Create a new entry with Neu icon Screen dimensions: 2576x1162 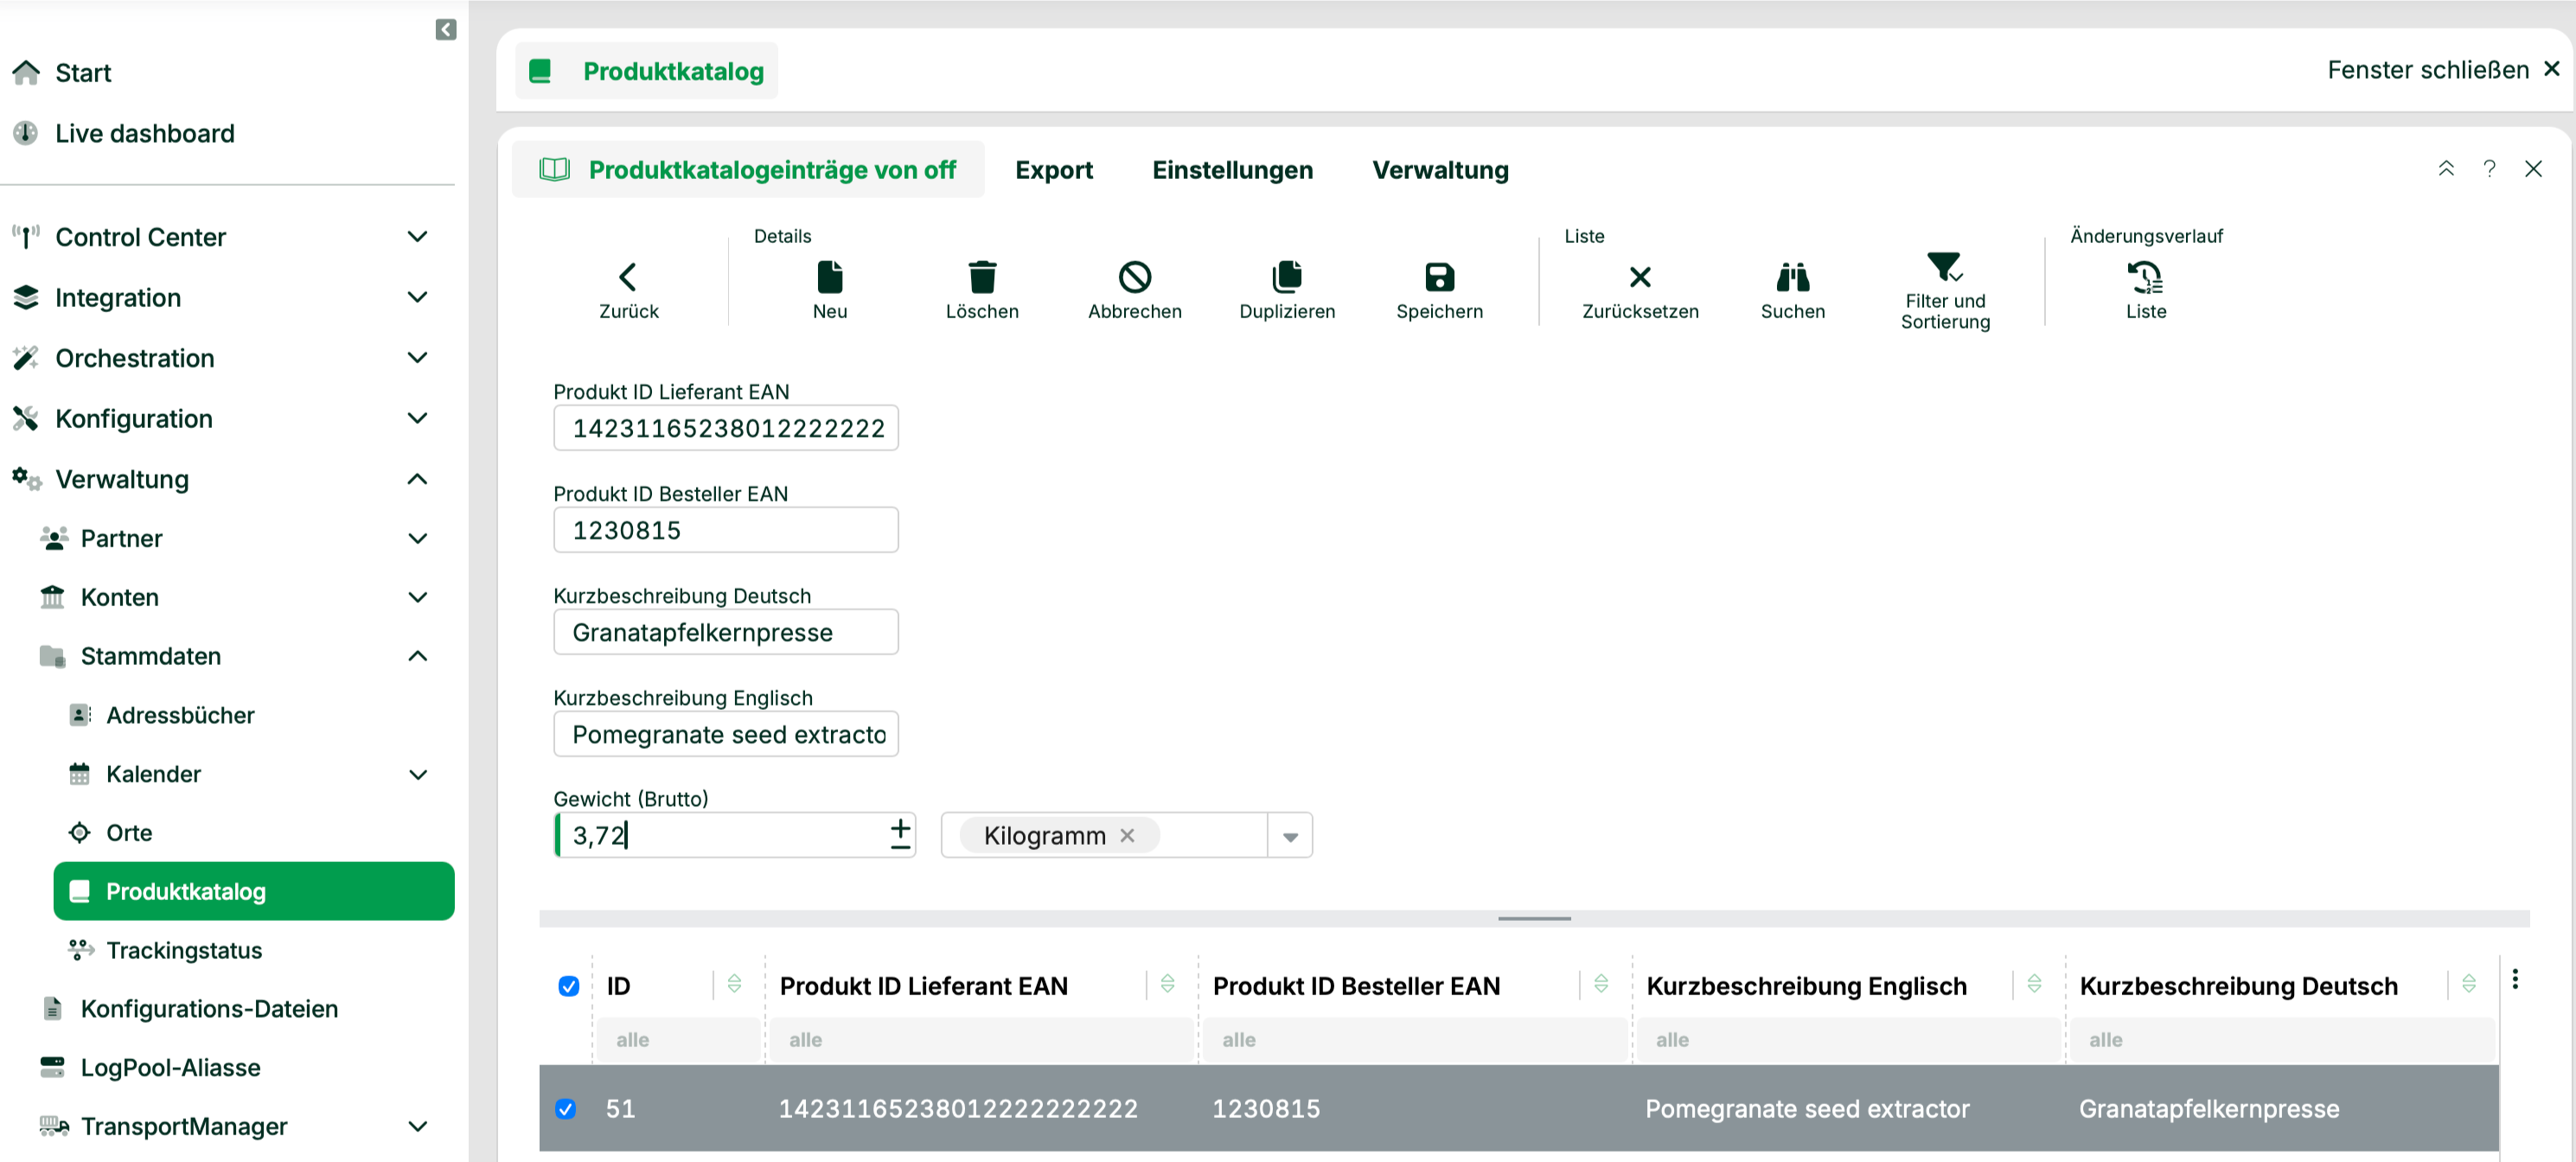click(829, 277)
